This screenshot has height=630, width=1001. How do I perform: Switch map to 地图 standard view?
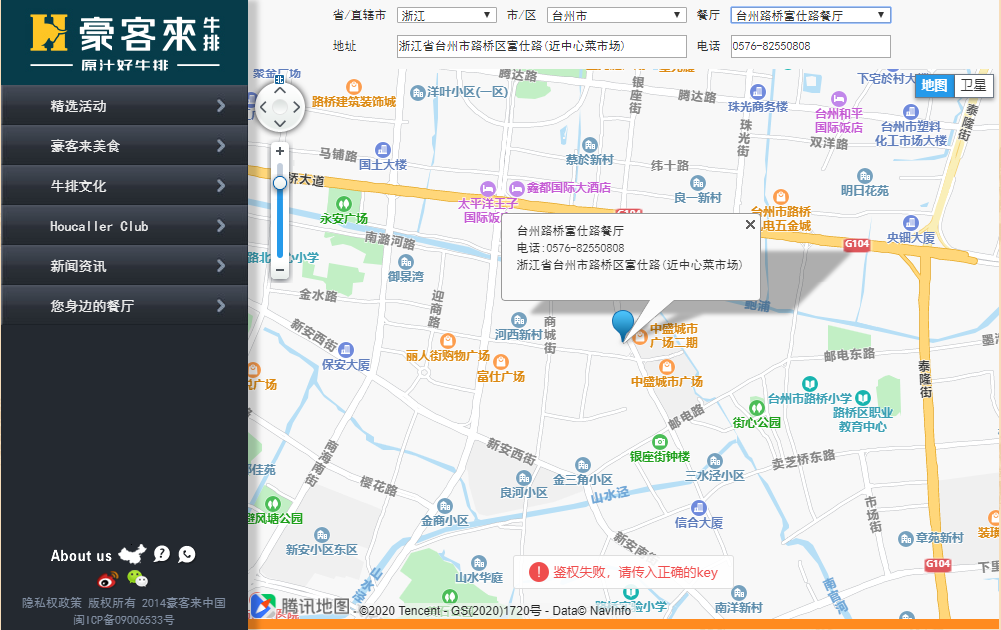pos(934,86)
